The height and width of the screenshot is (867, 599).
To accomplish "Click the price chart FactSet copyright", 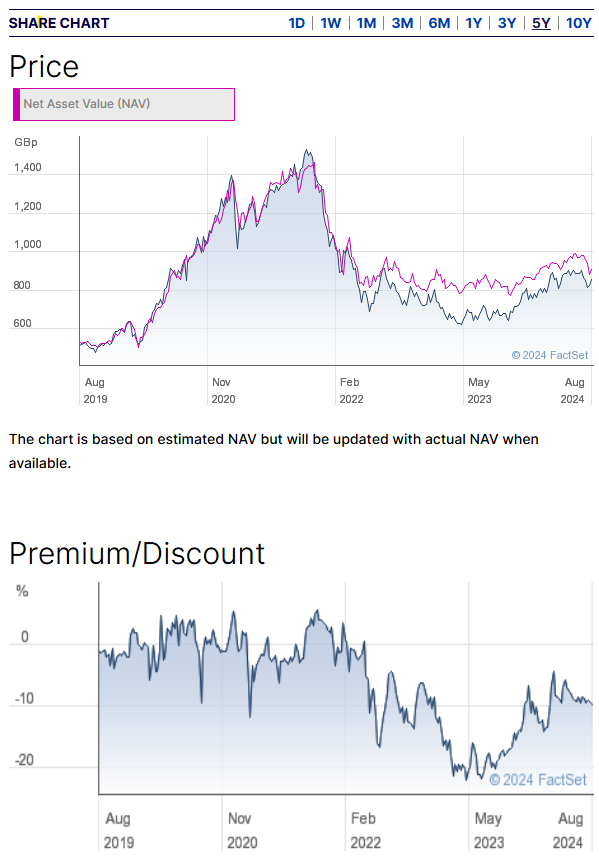I will [550, 355].
